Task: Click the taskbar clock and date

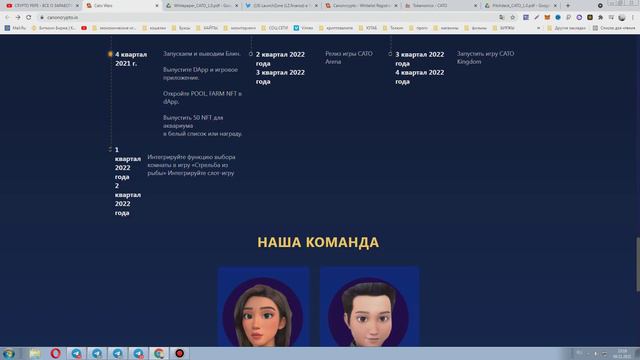Action: pos(622,353)
